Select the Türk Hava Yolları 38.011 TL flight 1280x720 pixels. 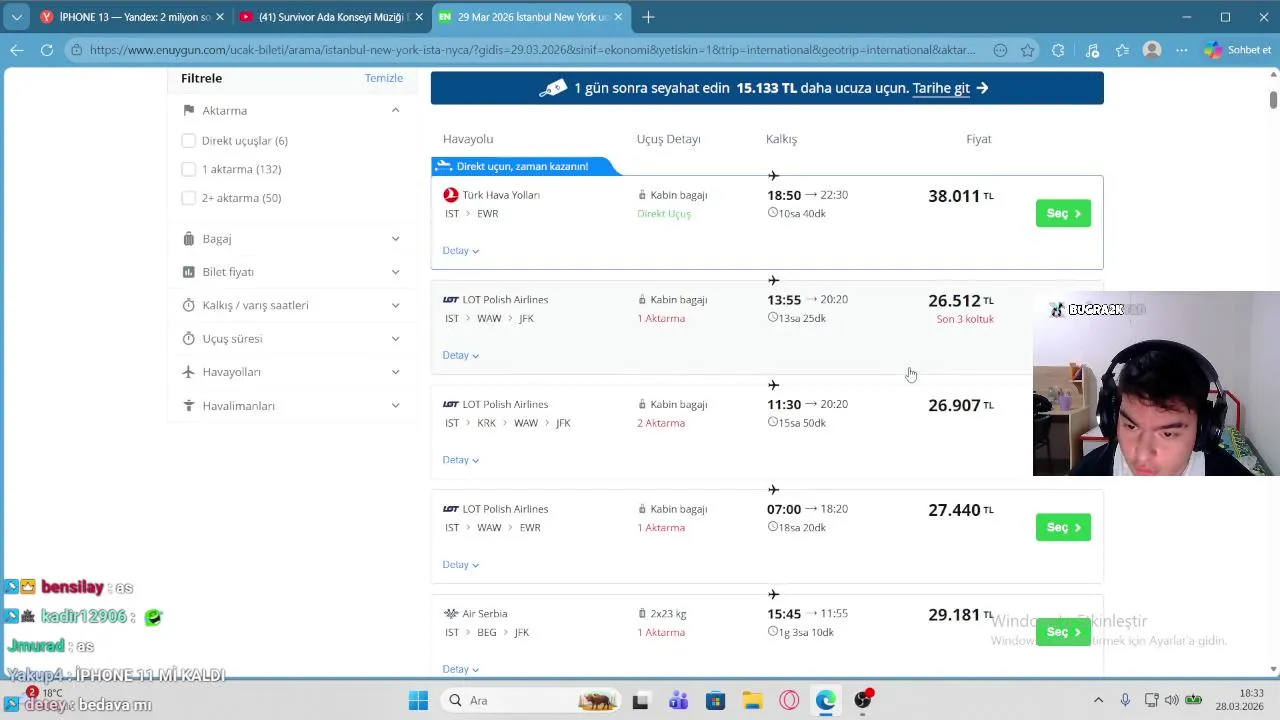1063,213
